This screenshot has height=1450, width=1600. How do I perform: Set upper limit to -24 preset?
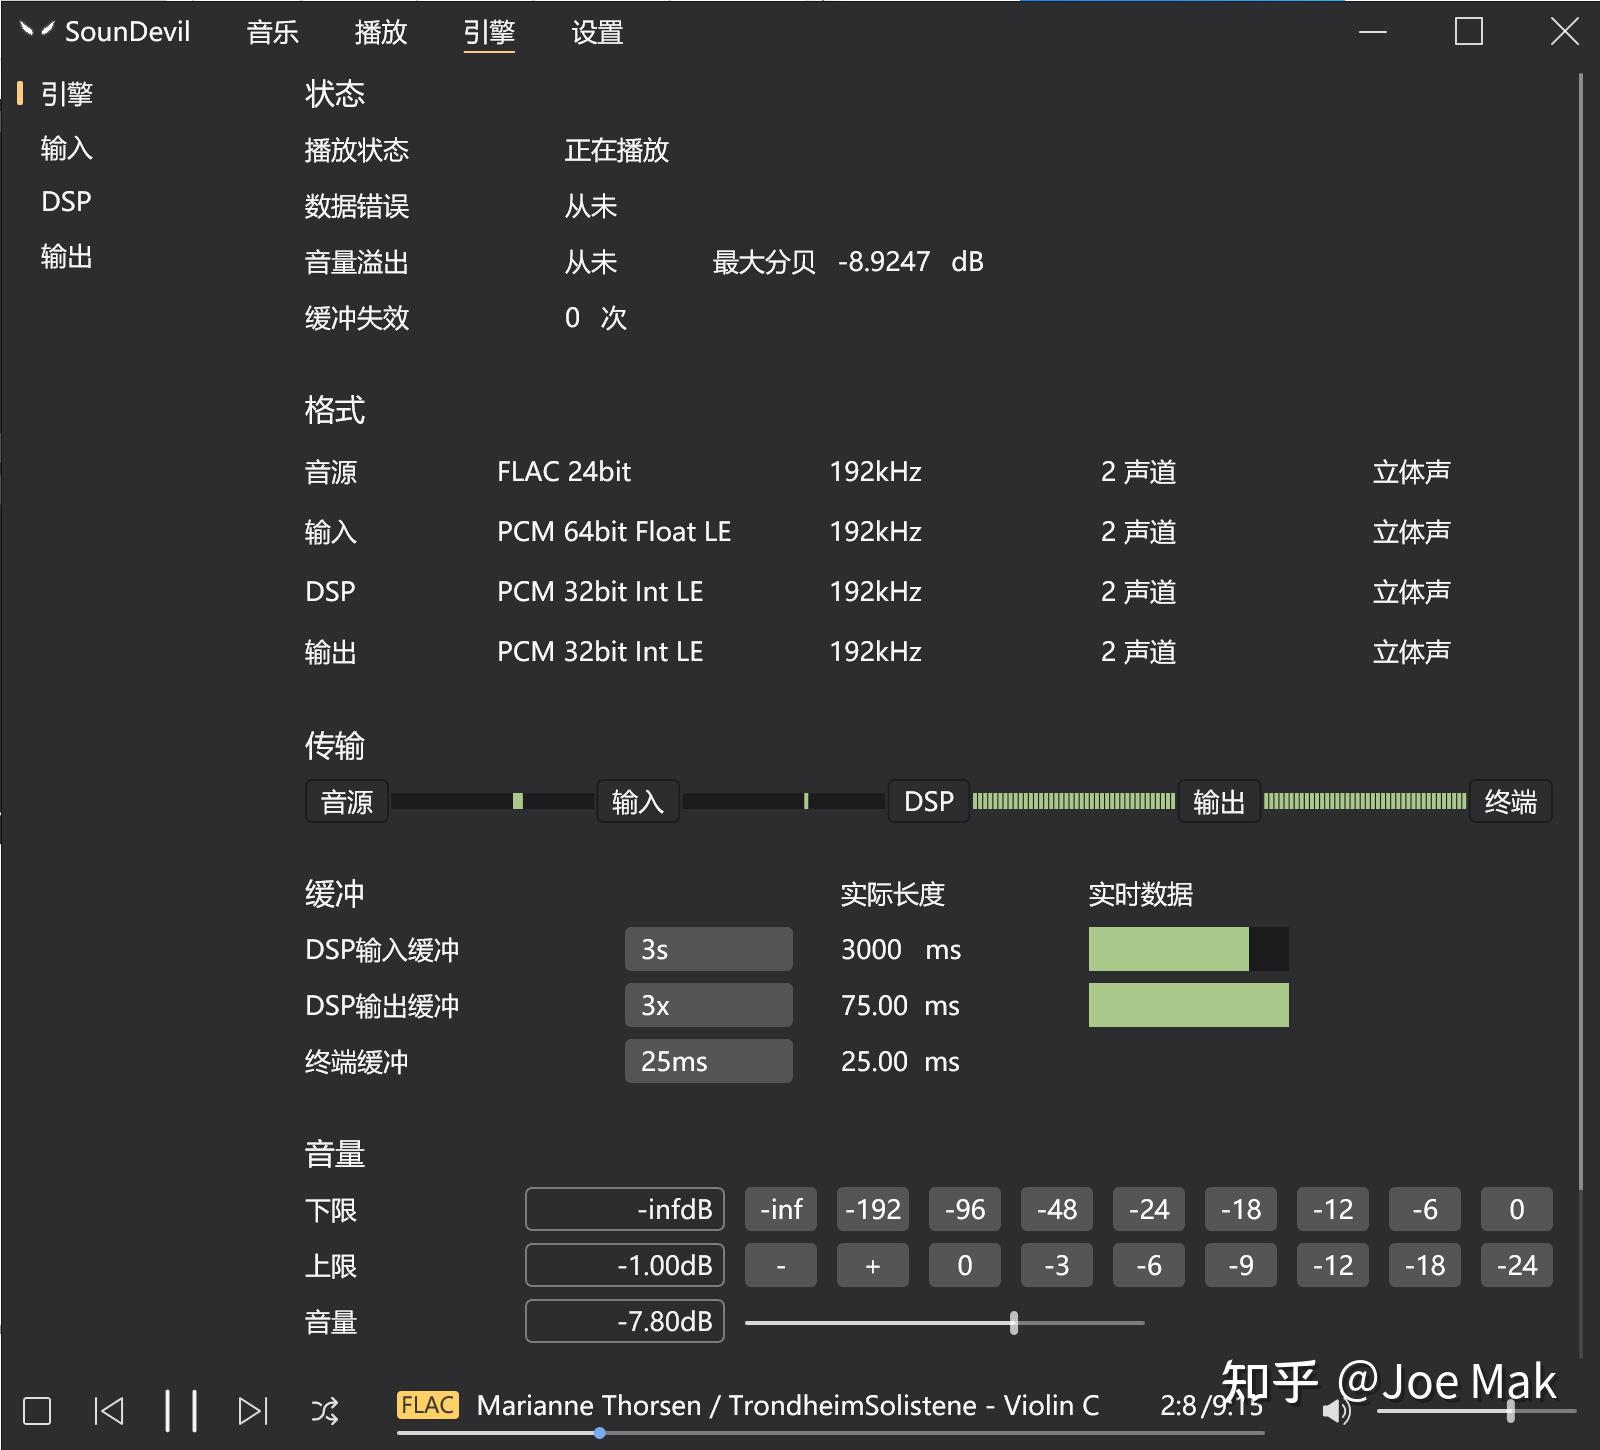pyautogui.click(x=1517, y=1265)
